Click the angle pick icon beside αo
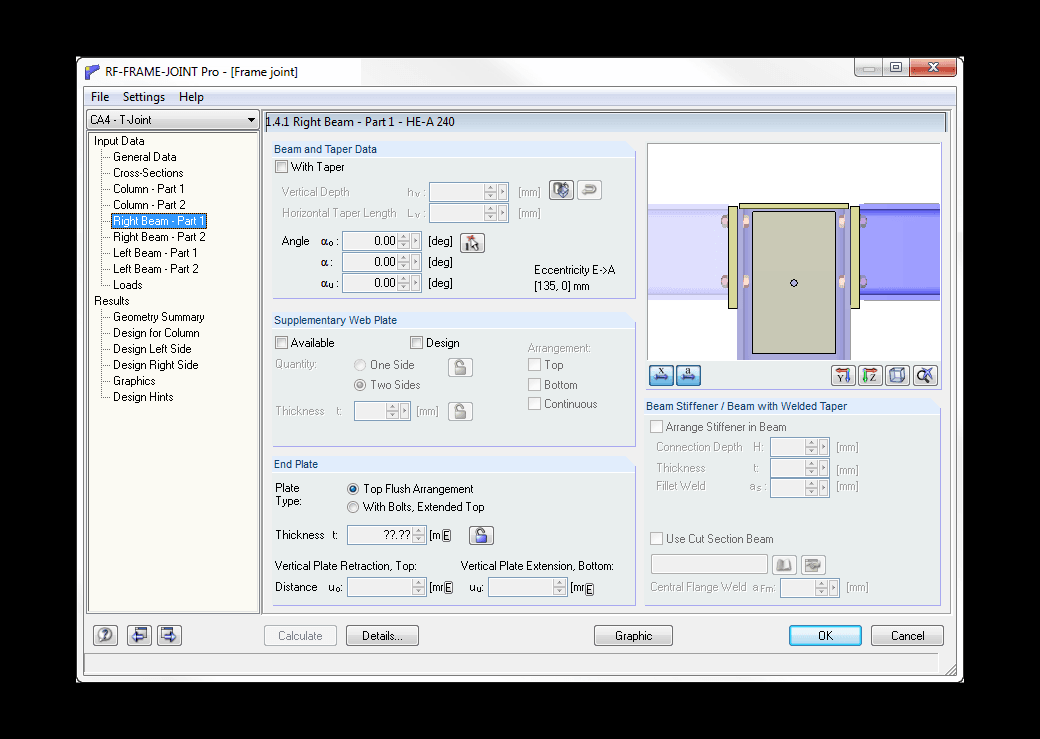Screen dimensions: 1040x739 click(472, 243)
